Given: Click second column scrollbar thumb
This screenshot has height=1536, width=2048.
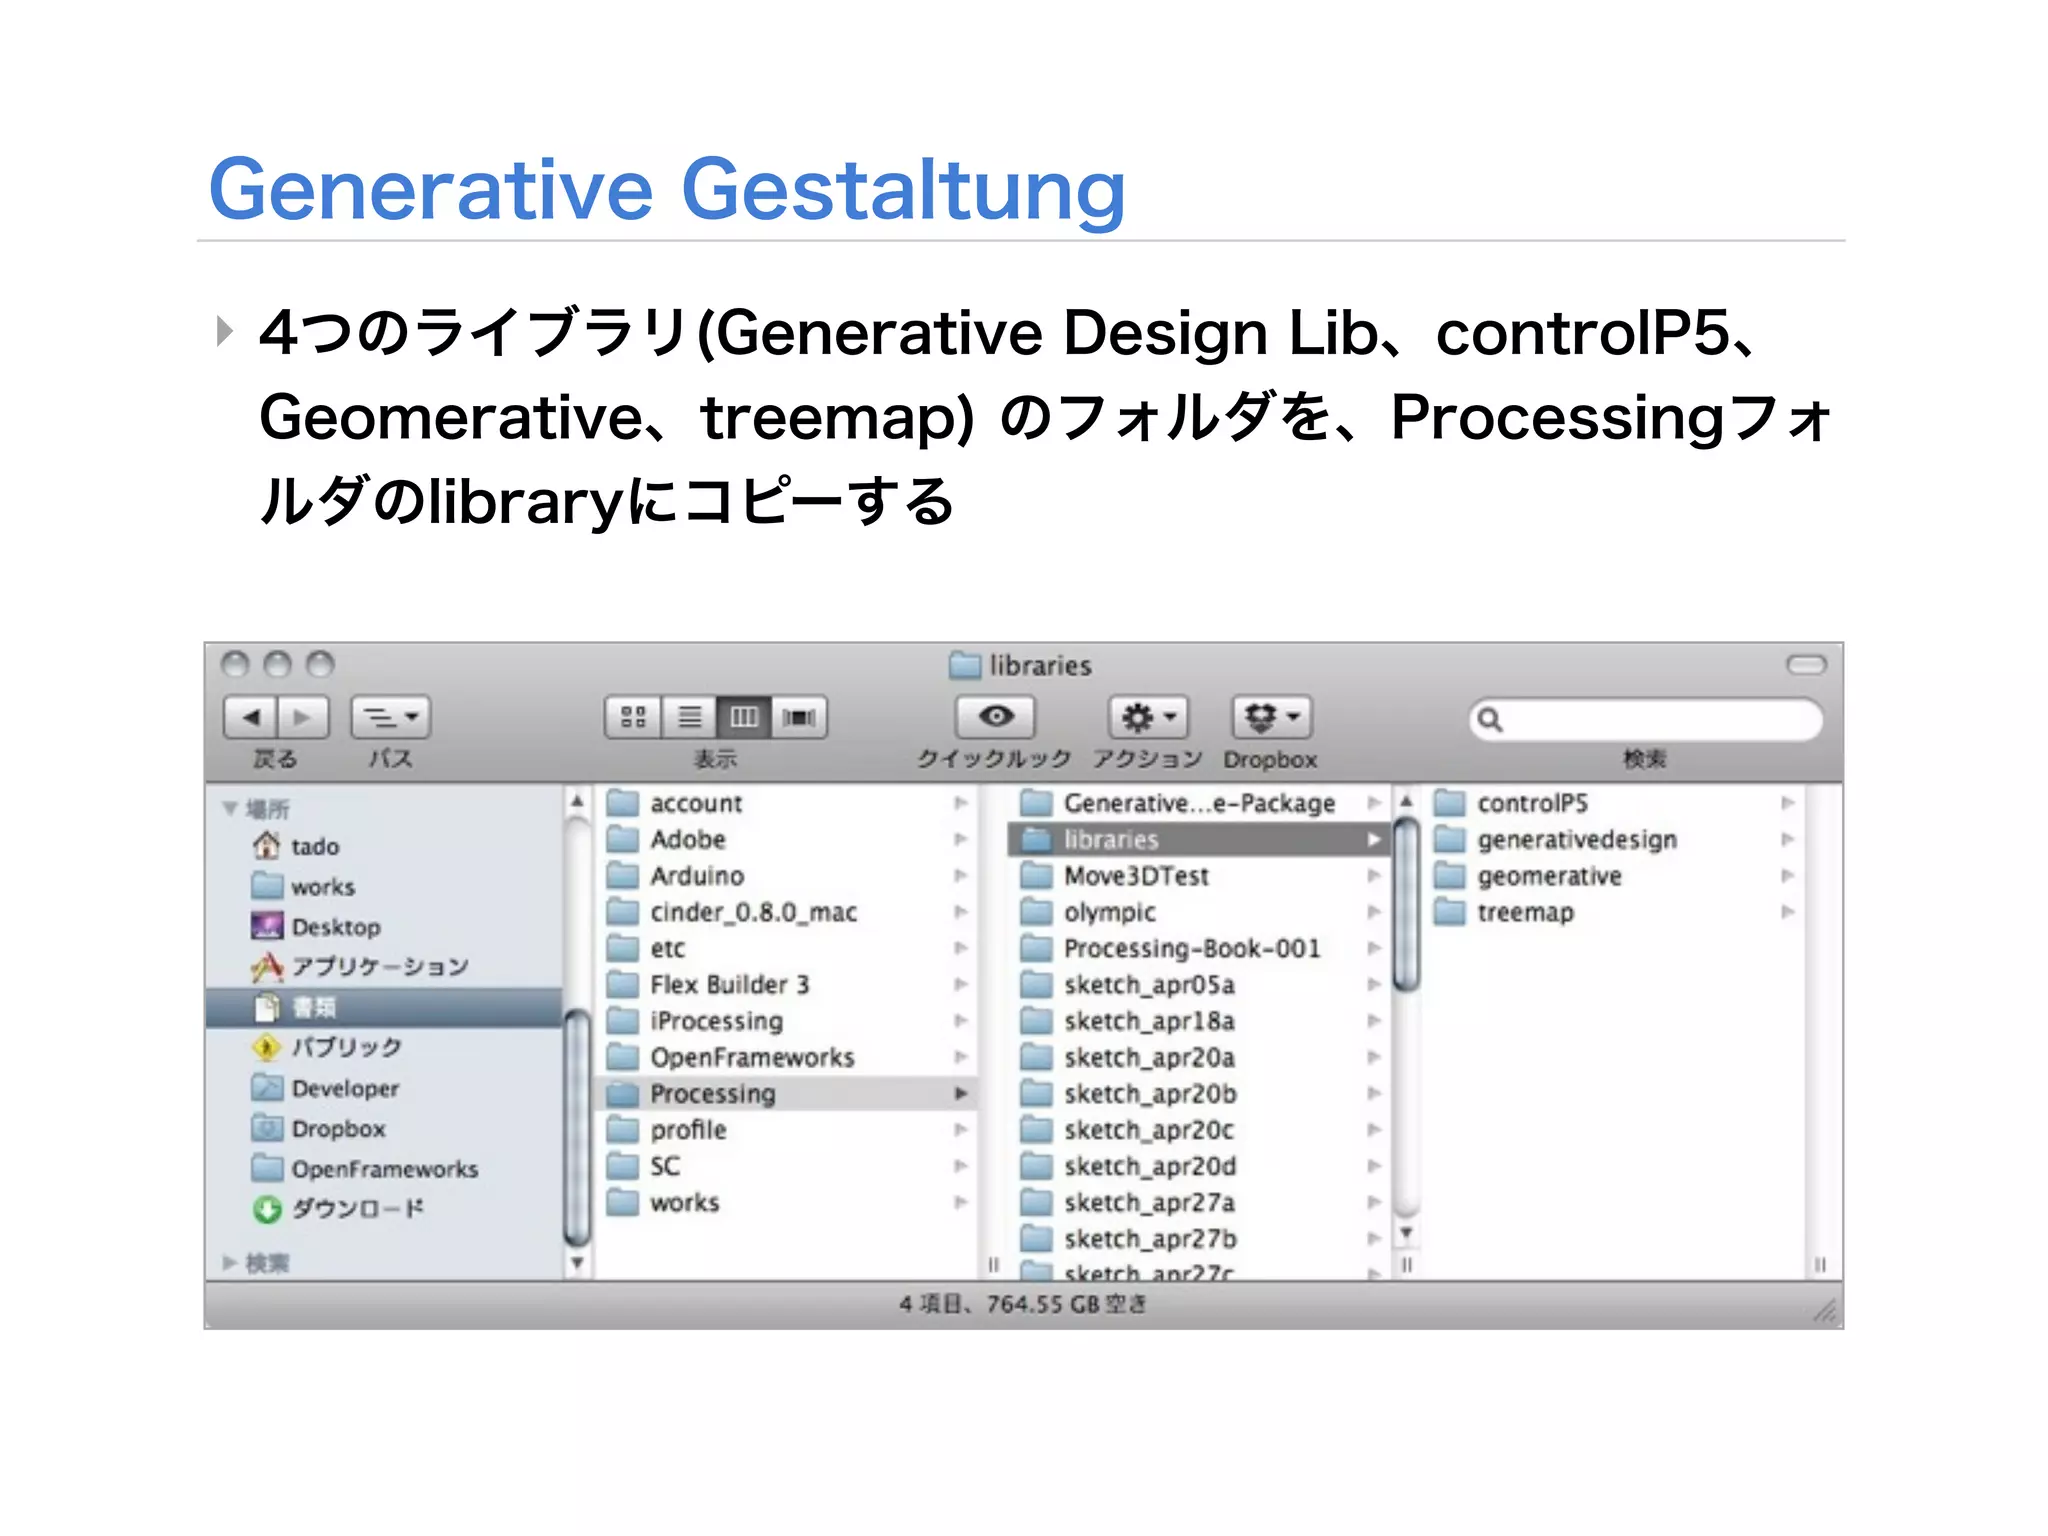Looking at the screenshot, I should pyautogui.click(x=1406, y=904).
